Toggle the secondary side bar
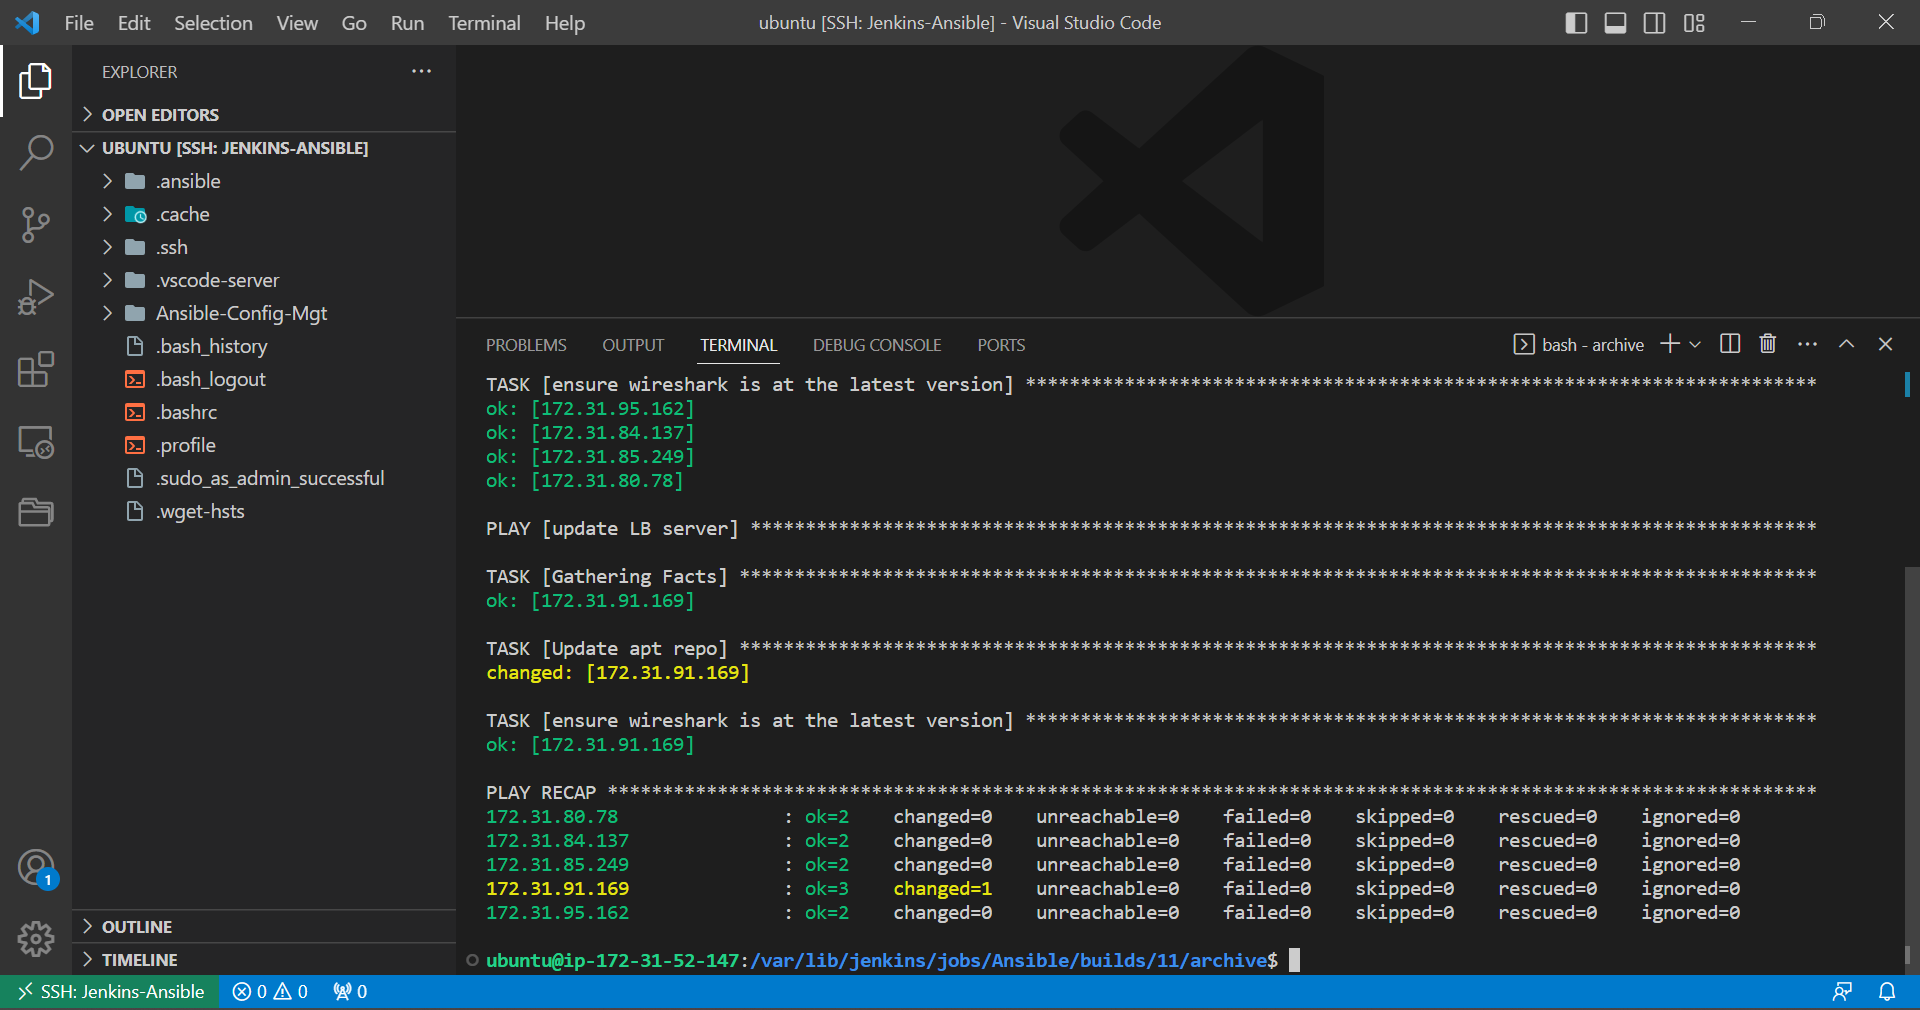The height and width of the screenshot is (1010, 1920). (x=1654, y=22)
